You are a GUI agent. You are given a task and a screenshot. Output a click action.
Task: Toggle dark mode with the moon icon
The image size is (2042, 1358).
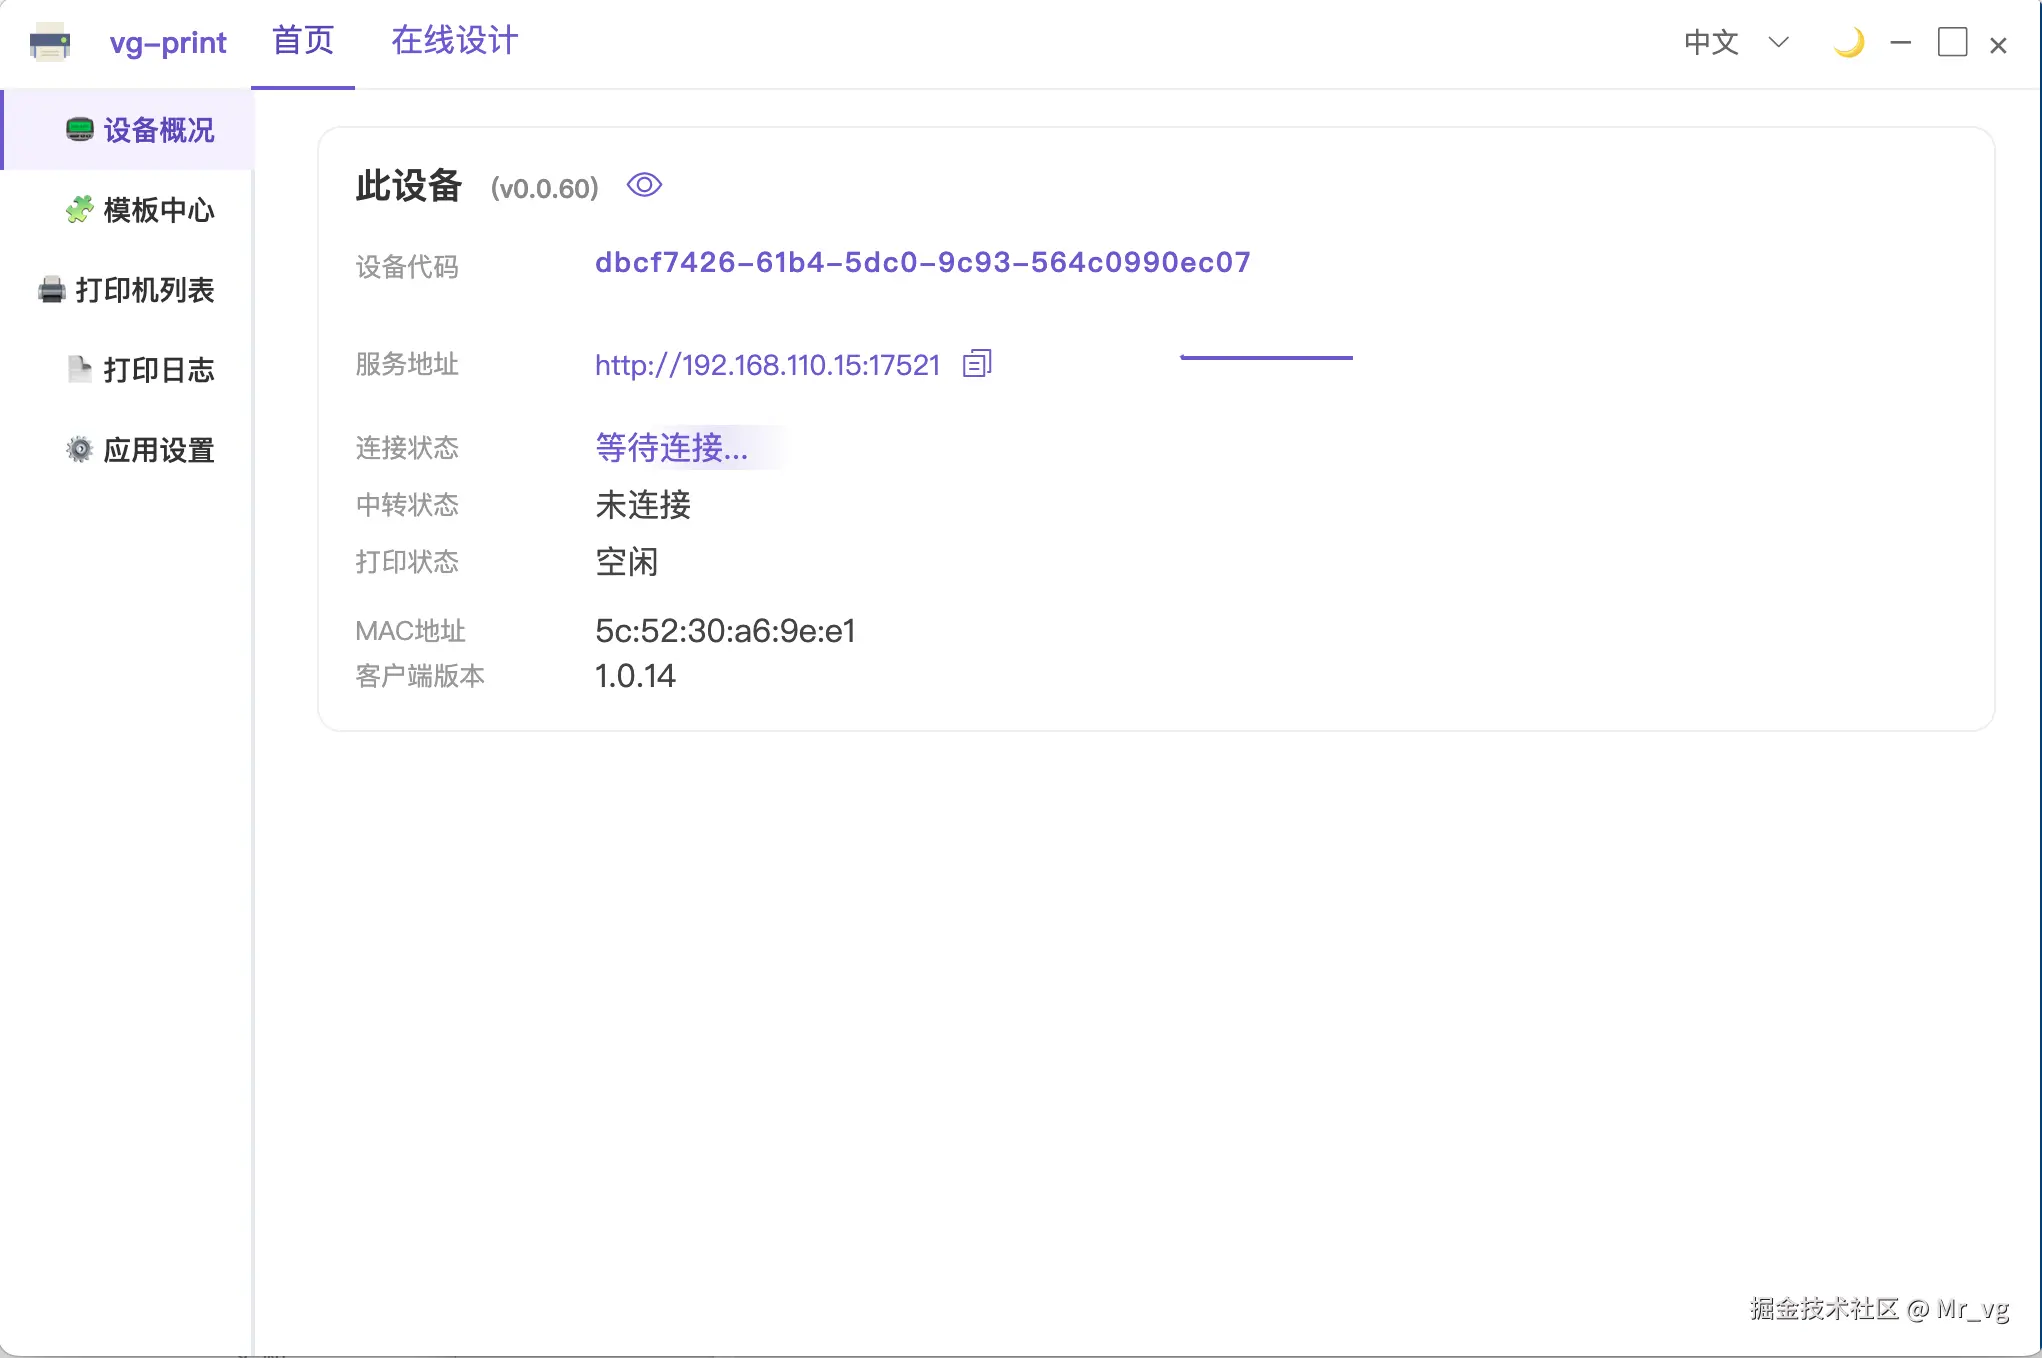point(1848,43)
